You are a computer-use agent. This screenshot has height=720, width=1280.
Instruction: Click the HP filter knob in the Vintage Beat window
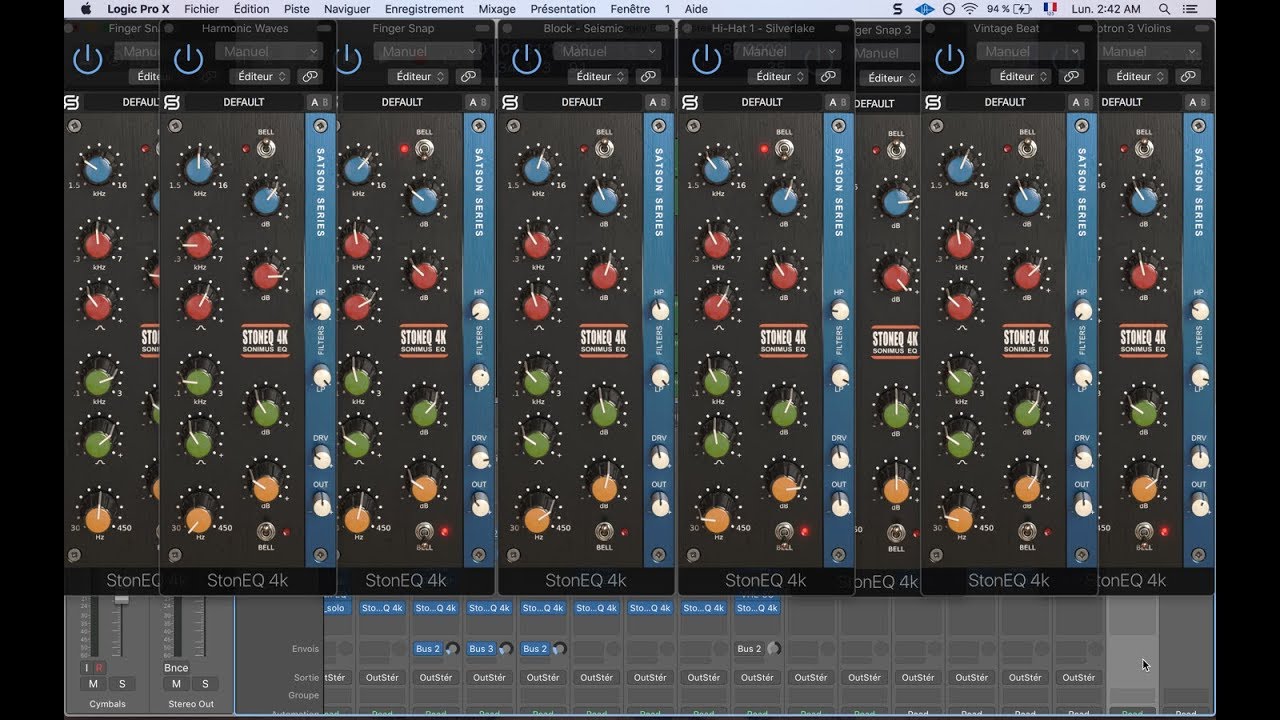click(x=1082, y=310)
